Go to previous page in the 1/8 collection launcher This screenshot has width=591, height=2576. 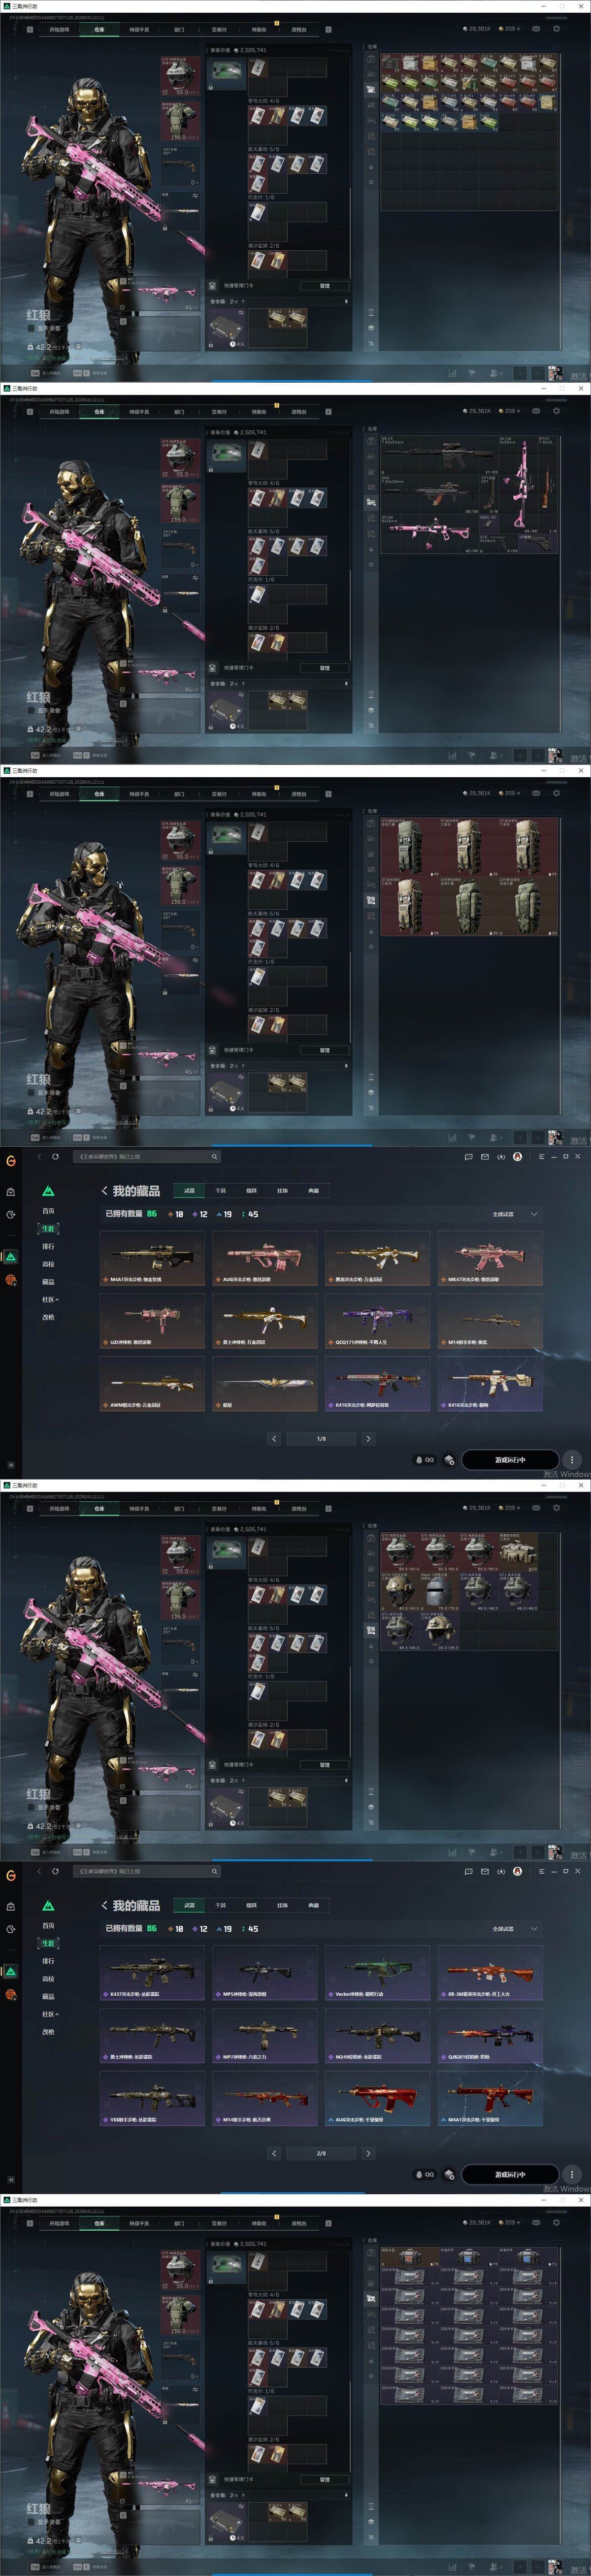(x=275, y=1438)
